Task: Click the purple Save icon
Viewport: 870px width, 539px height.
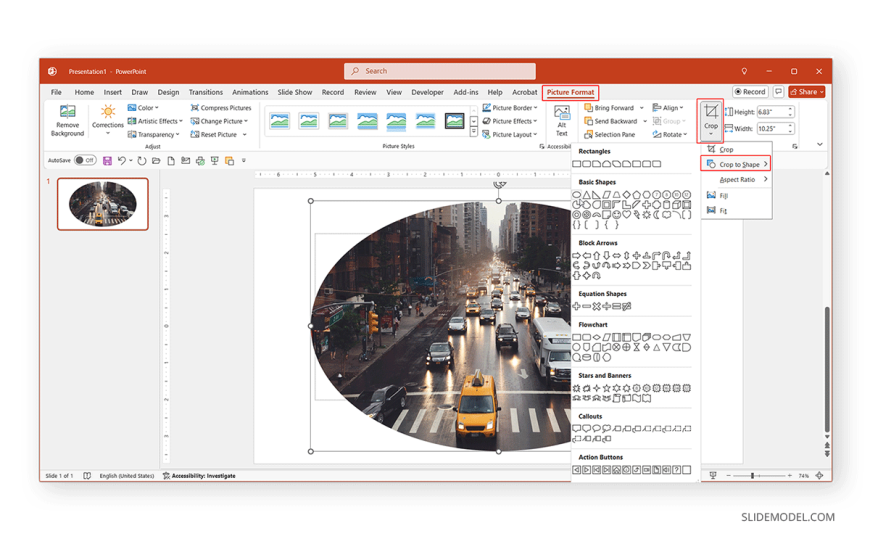Action: 108,161
